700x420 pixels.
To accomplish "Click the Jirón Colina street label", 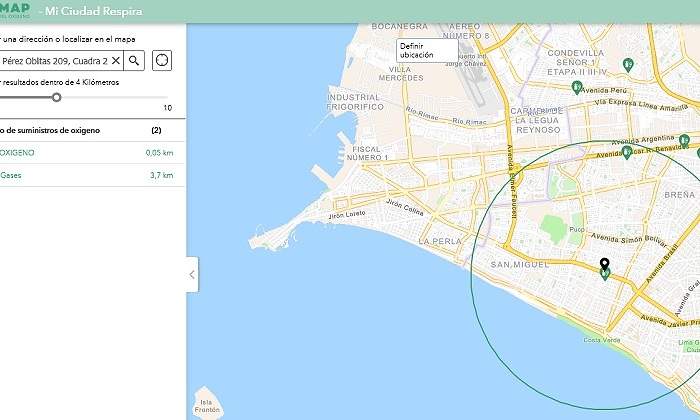I will tap(404, 208).
